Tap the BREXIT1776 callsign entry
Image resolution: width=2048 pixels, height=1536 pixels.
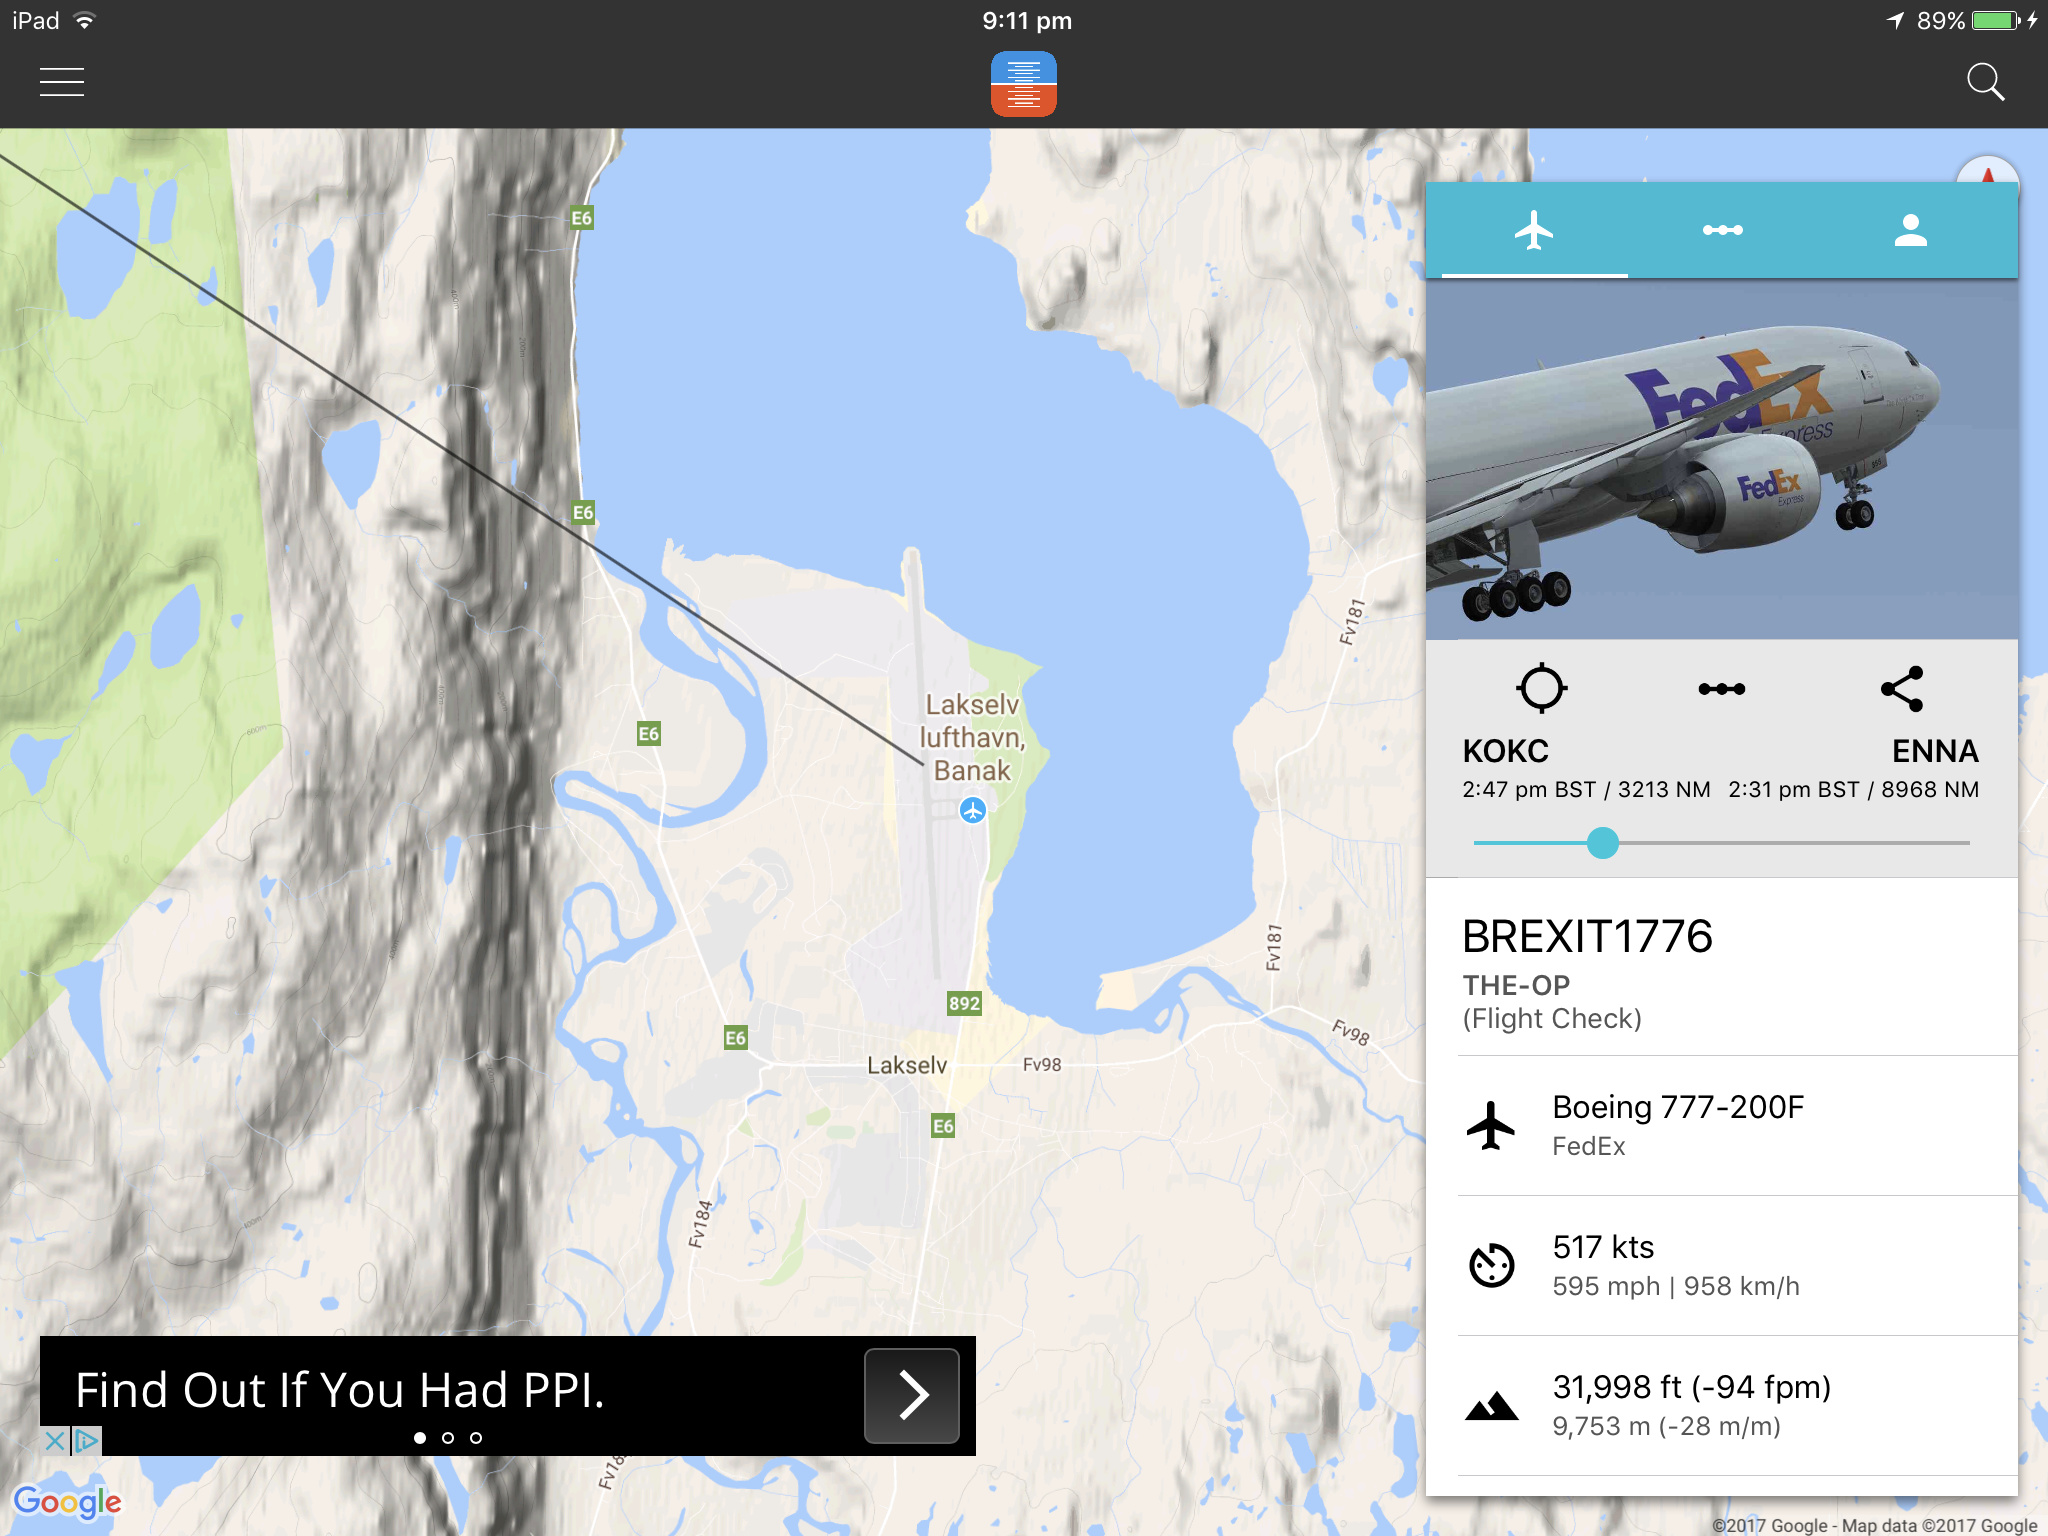pos(1587,937)
